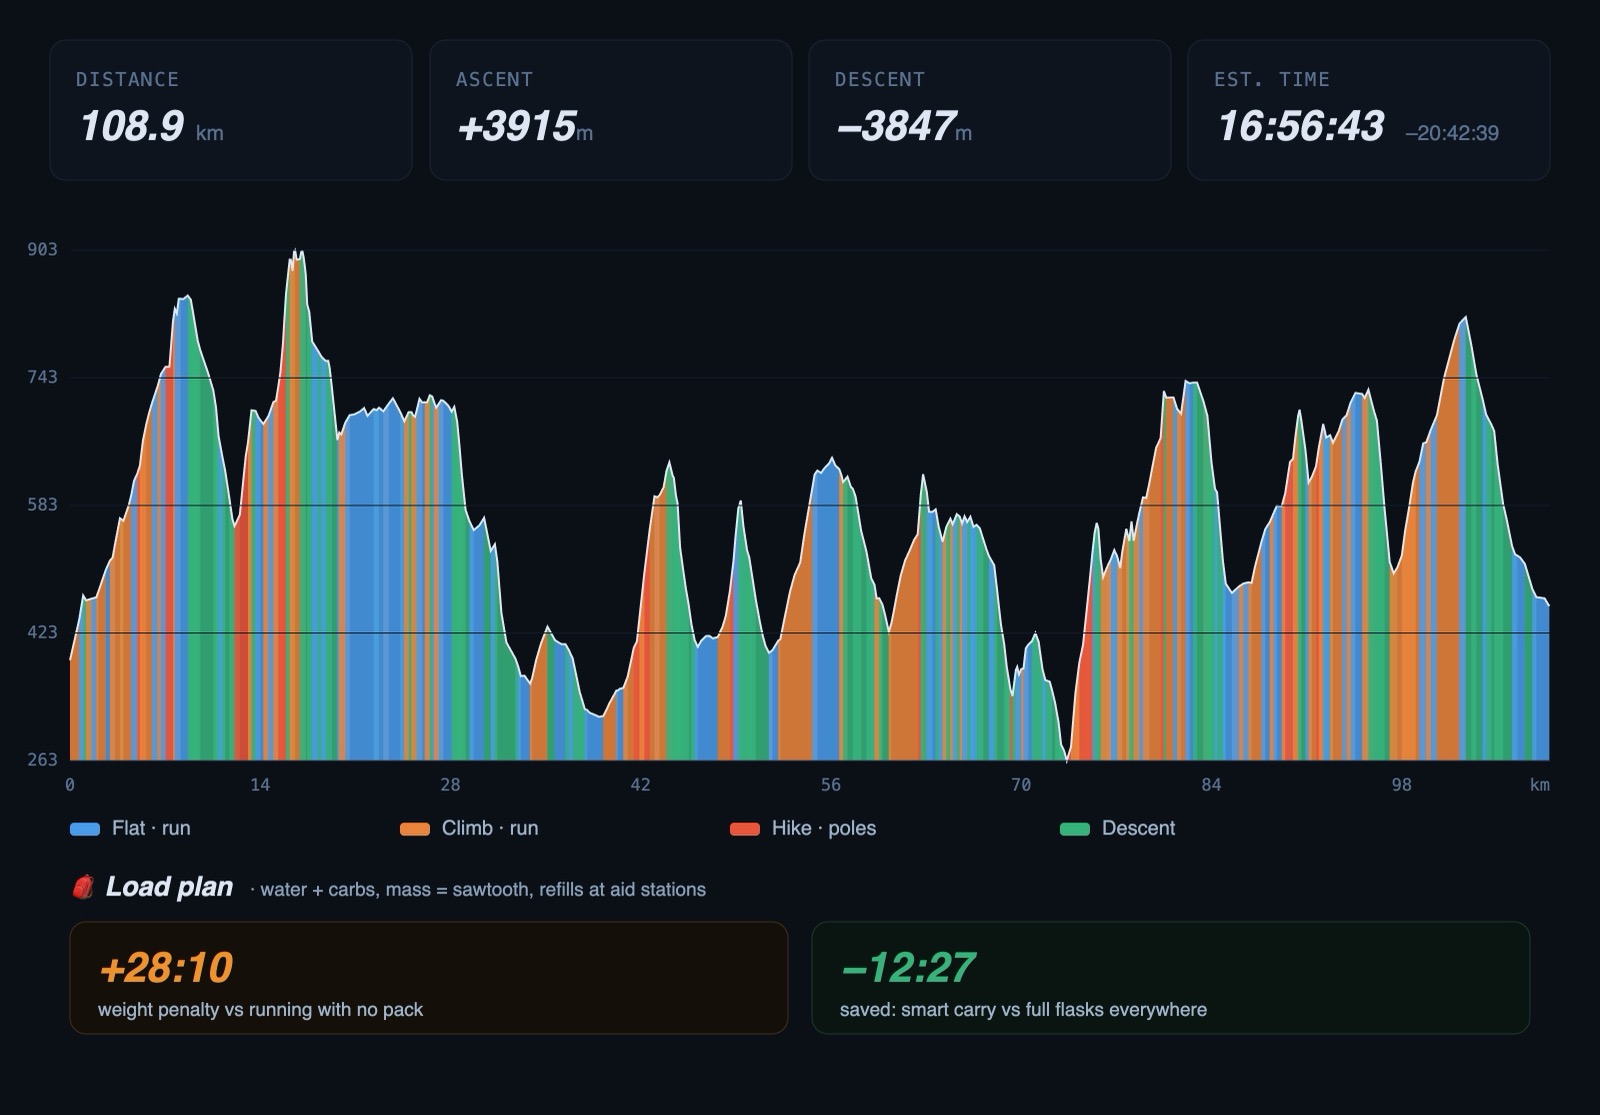Click the orange Climb · run legend swatch
Image resolution: width=1600 pixels, height=1115 pixels.
coord(415,828)
